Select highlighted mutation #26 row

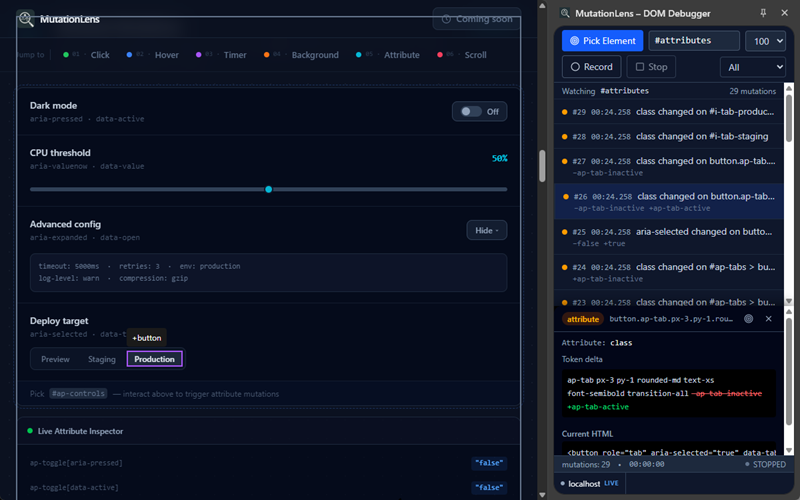[x=669, y=202]
